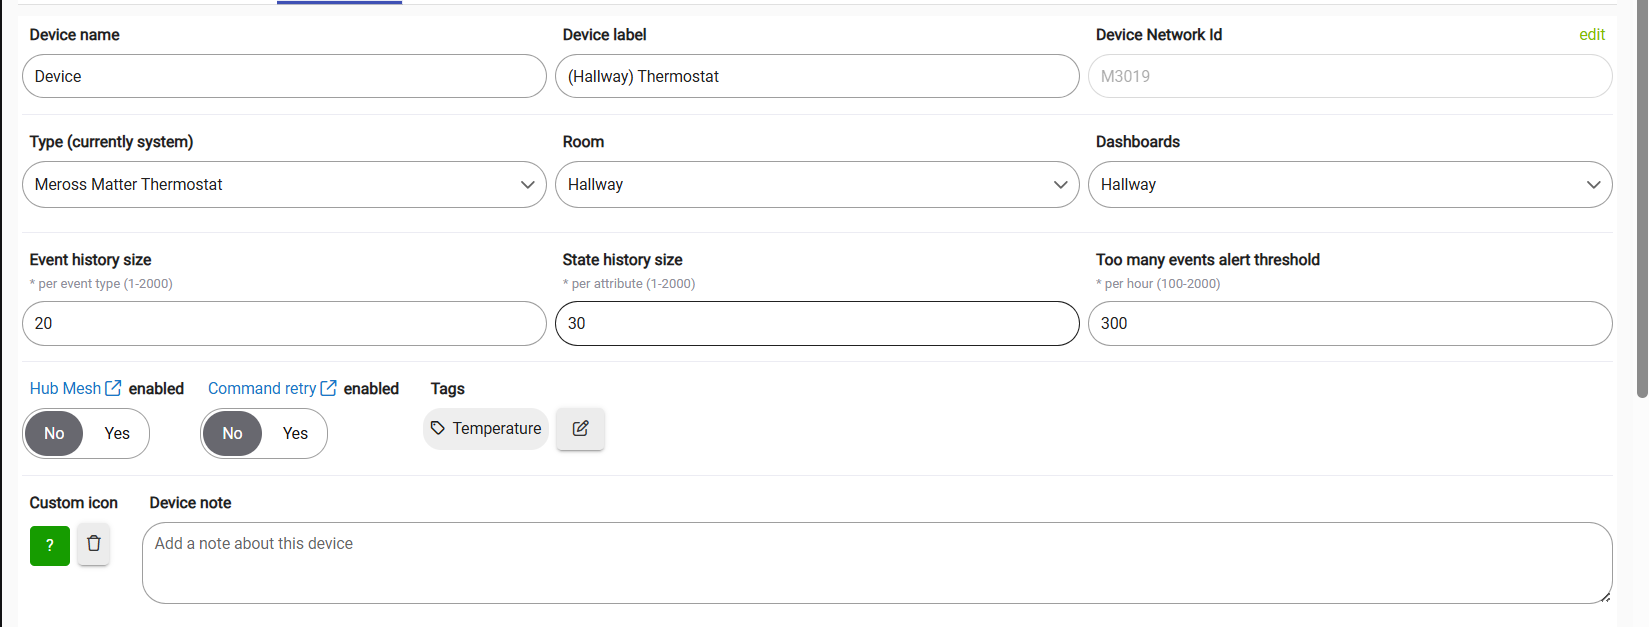
Task: Set Hub Mesh enabled to No
Action: [x=54, y=433]
